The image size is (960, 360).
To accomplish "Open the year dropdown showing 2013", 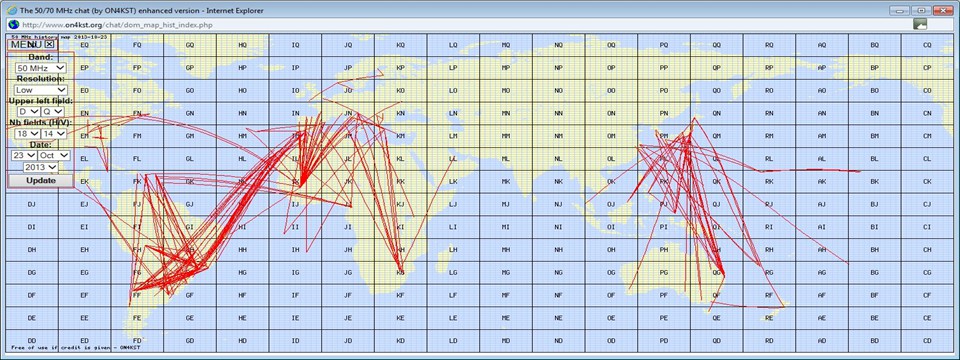I will click(x=40, y=167).
